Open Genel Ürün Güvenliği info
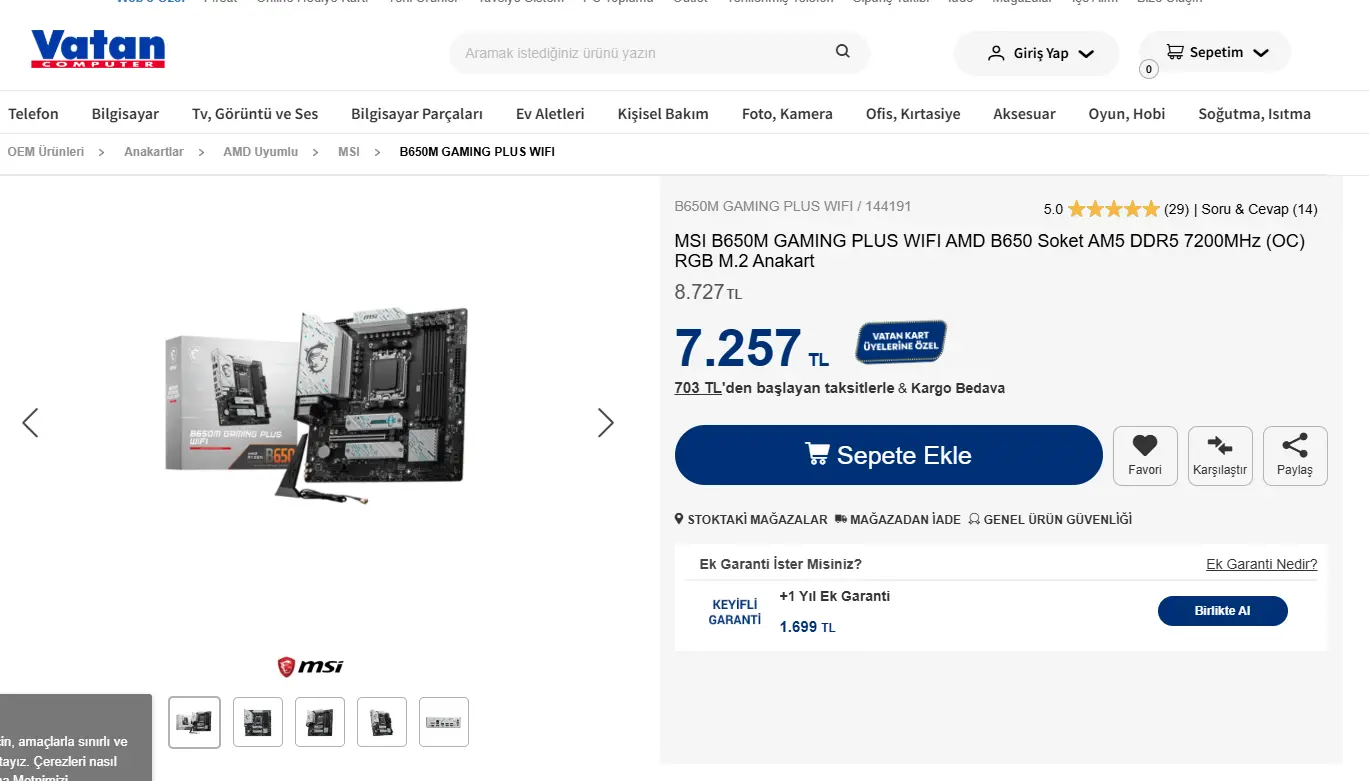This screenshot has width=1369, height=781. [1050, 520]
